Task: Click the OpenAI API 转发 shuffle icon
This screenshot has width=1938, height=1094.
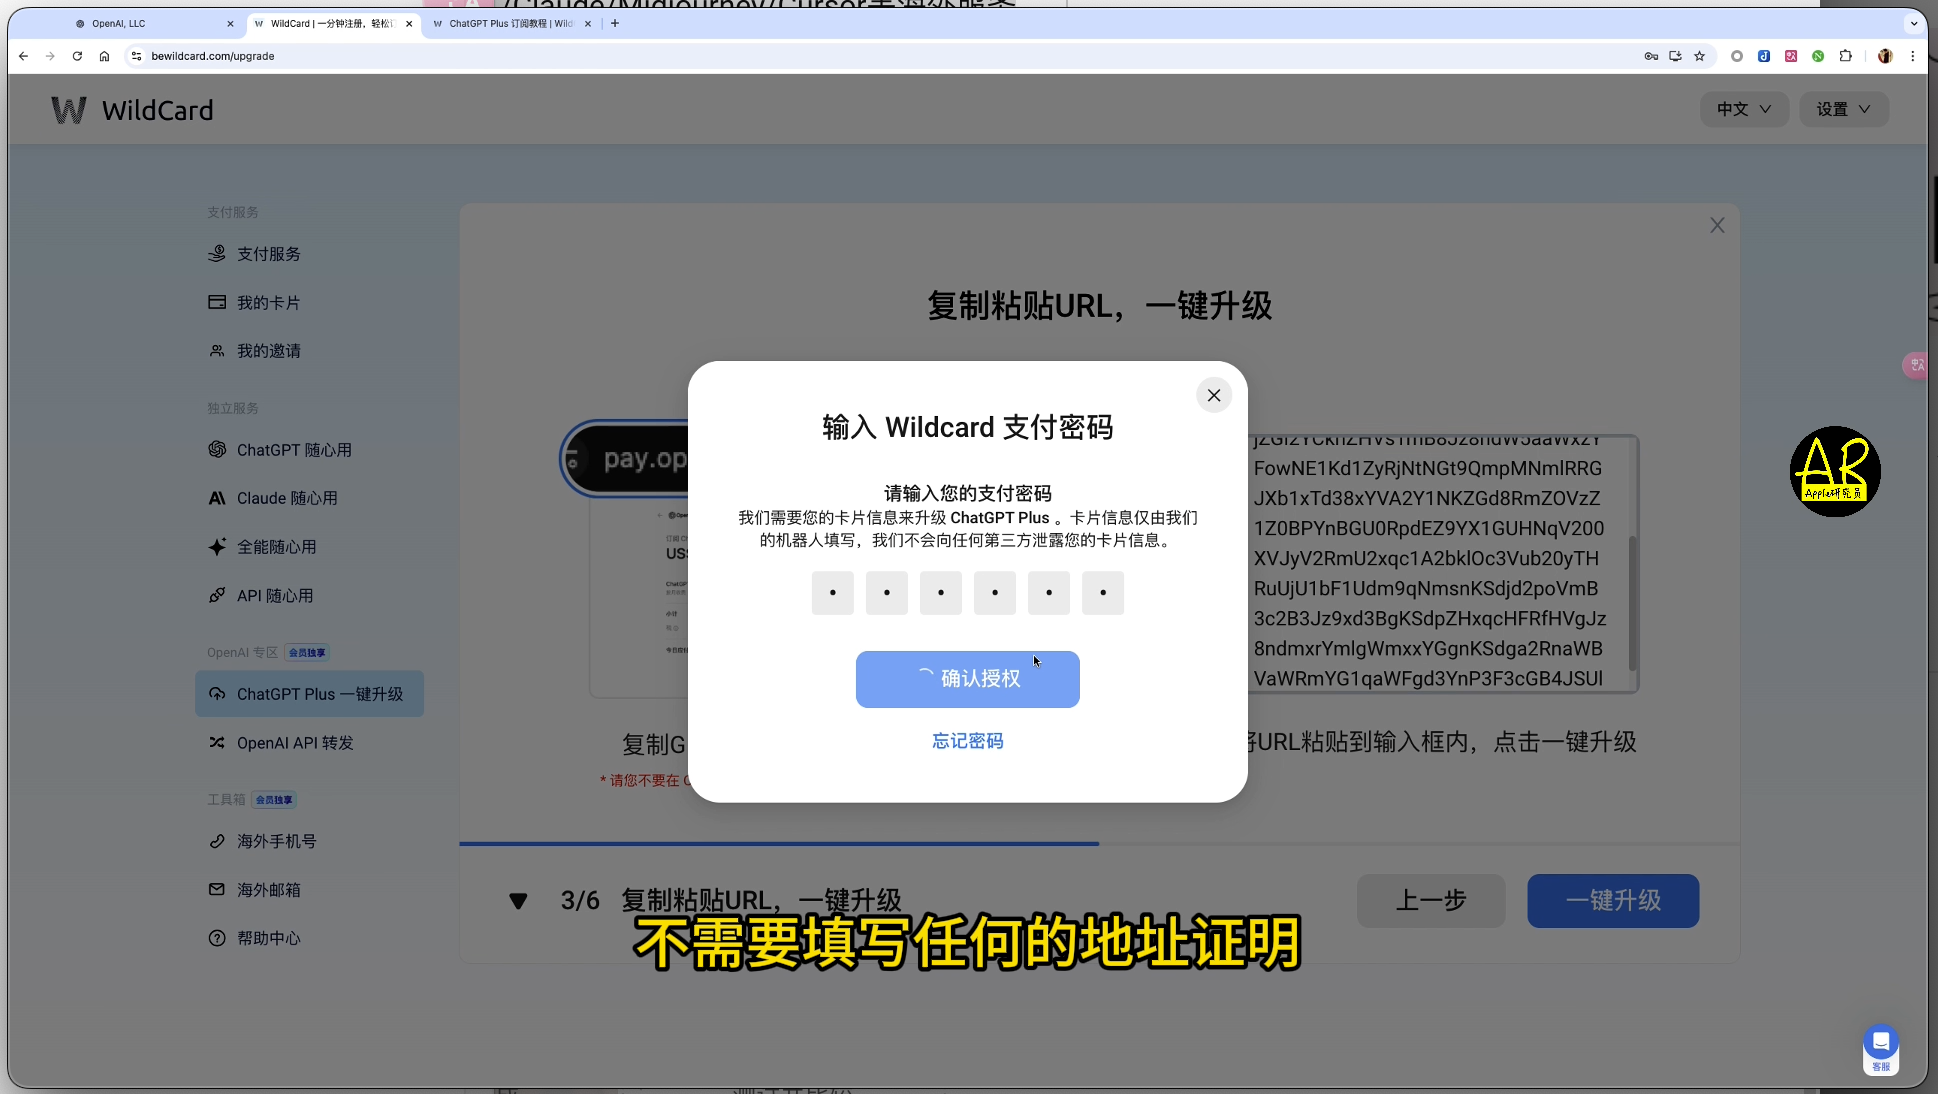Action: (x=216, y=743)
